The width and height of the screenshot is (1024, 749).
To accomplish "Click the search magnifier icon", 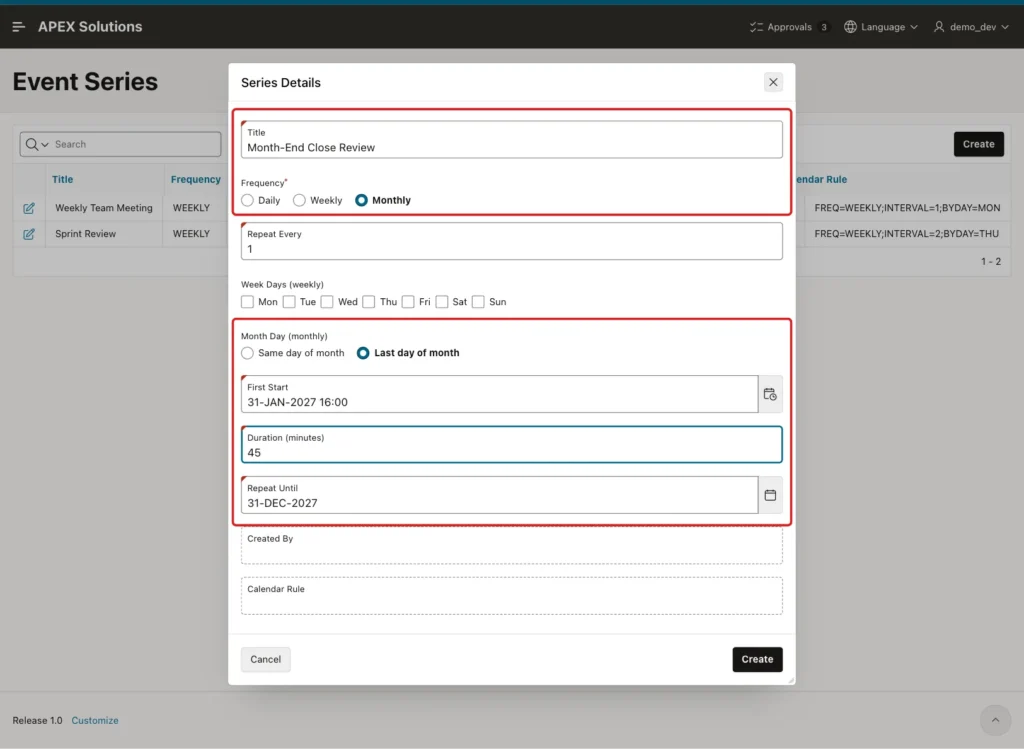I will coord(31,144).
